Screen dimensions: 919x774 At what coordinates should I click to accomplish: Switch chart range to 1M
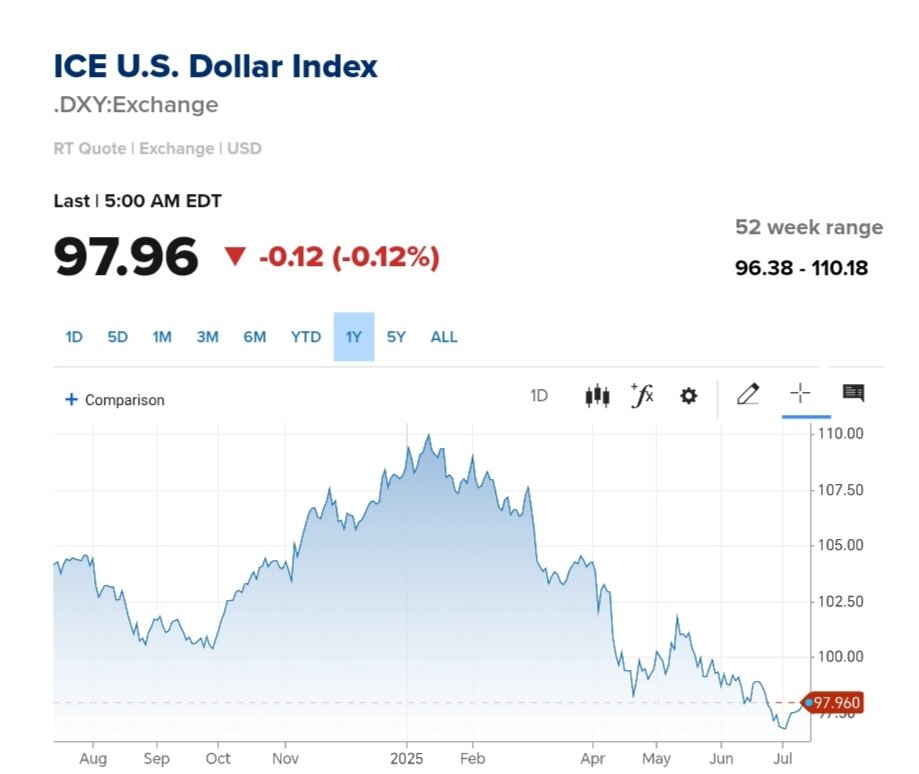point(162,337)
